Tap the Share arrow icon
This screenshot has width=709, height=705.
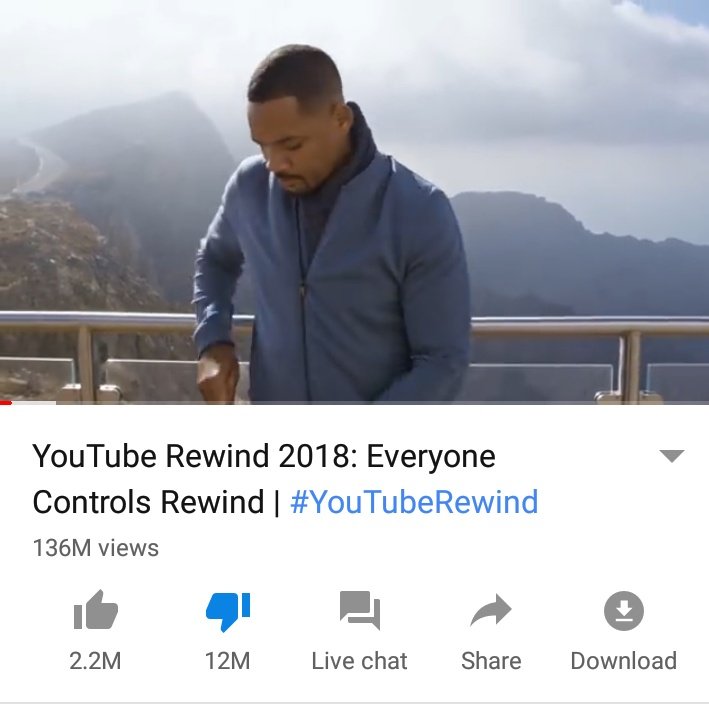(x=491, y=610)
